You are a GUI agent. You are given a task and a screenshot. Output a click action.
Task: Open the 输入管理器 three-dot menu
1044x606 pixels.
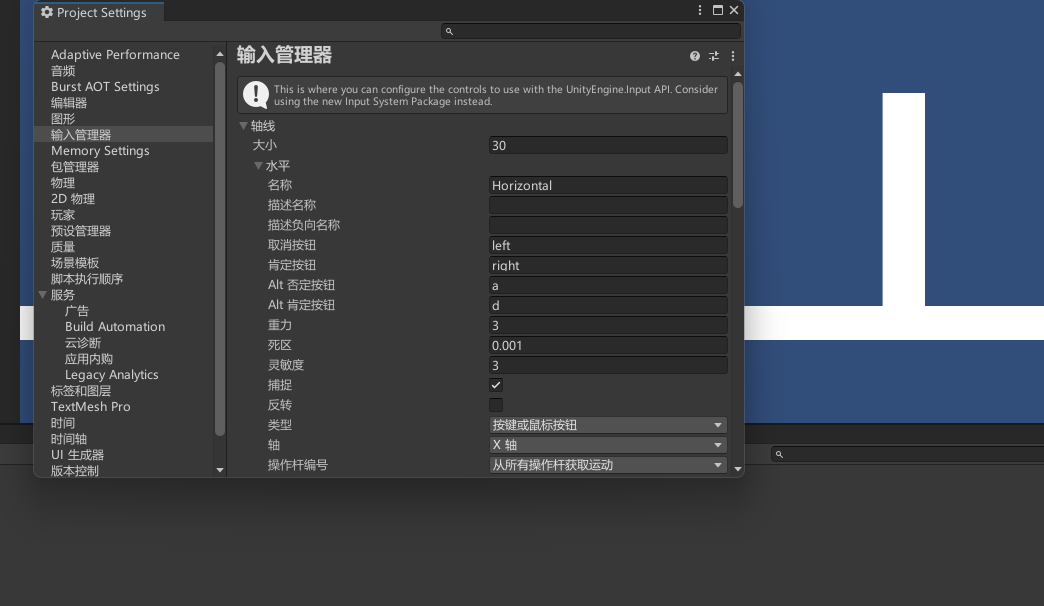point(733,56)
